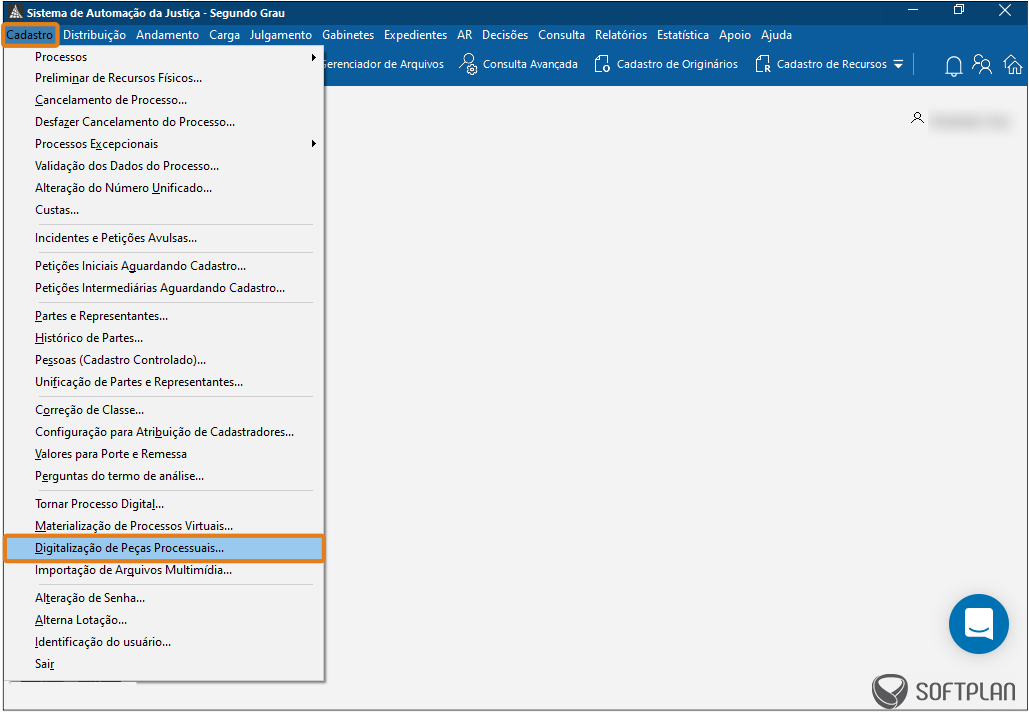The width and height of the screenshot is (1029, 712).
Task: Choose Sair to exit the system
Action: [164, 664]
